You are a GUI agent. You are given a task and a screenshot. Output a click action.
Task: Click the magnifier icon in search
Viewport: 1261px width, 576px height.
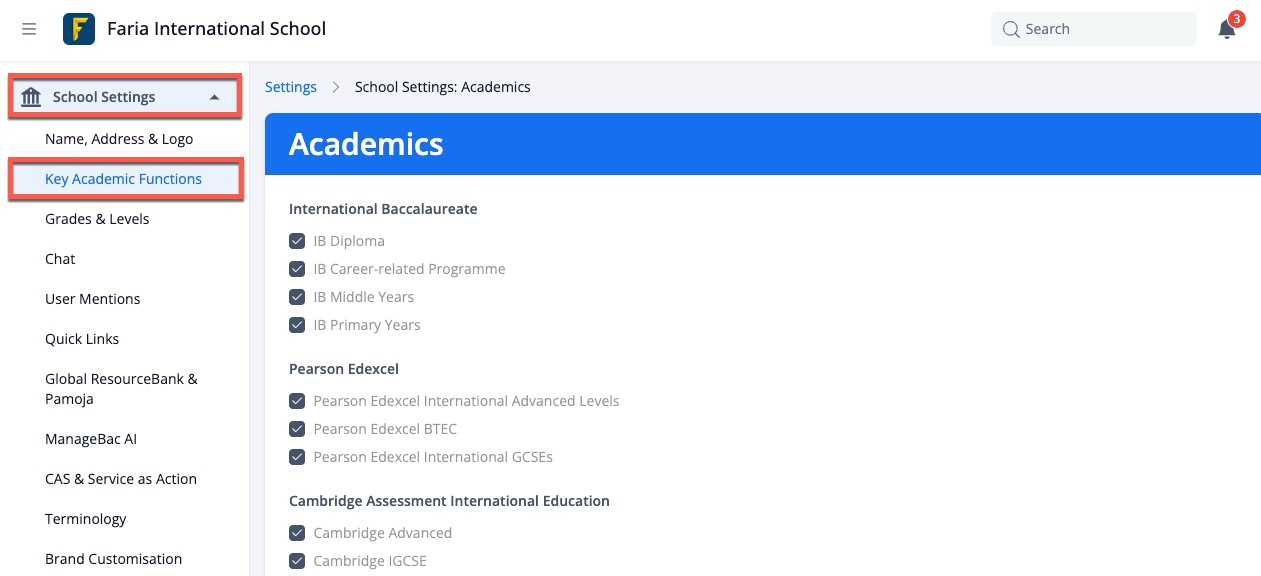(x=1011, y=29)
